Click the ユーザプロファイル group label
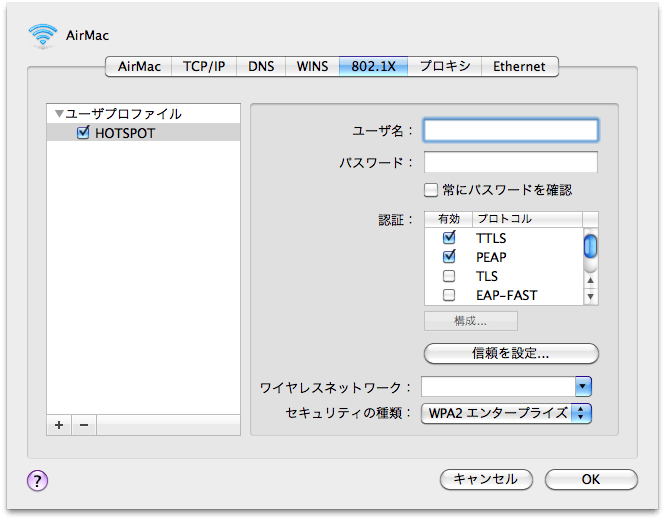This screenshot has height=520, width=665. (123, 114)
